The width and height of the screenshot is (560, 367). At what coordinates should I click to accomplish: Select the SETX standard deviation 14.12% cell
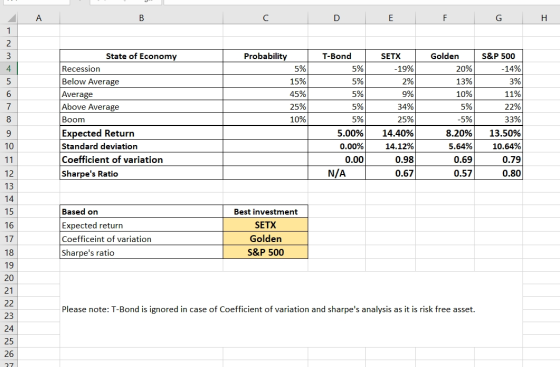click(390, 146)
